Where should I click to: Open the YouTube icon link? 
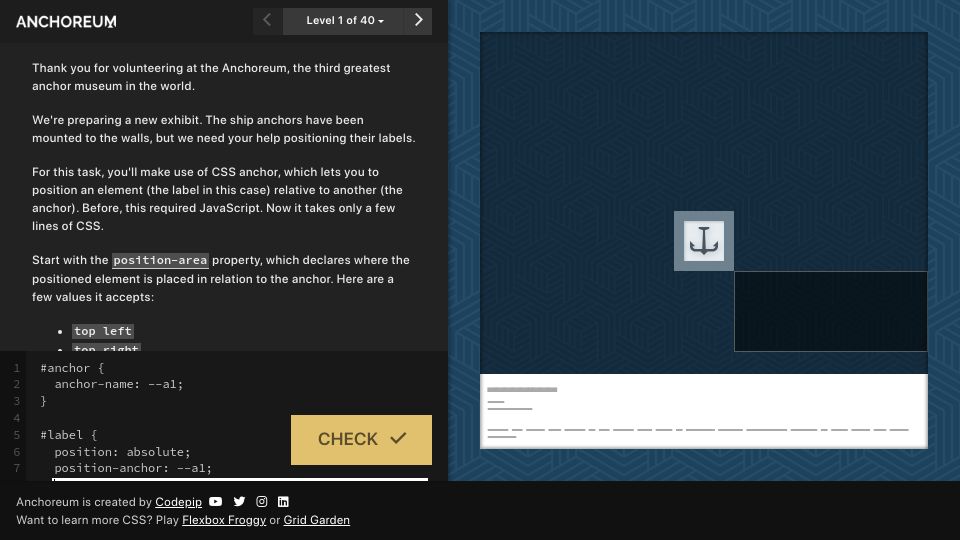[x=216, y=501]
